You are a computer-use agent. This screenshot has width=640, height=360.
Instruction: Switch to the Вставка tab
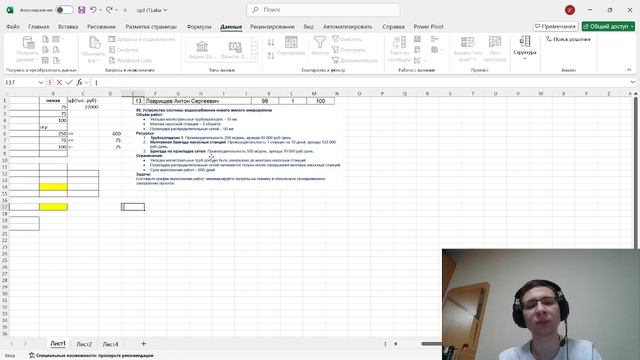coord(68,27)
